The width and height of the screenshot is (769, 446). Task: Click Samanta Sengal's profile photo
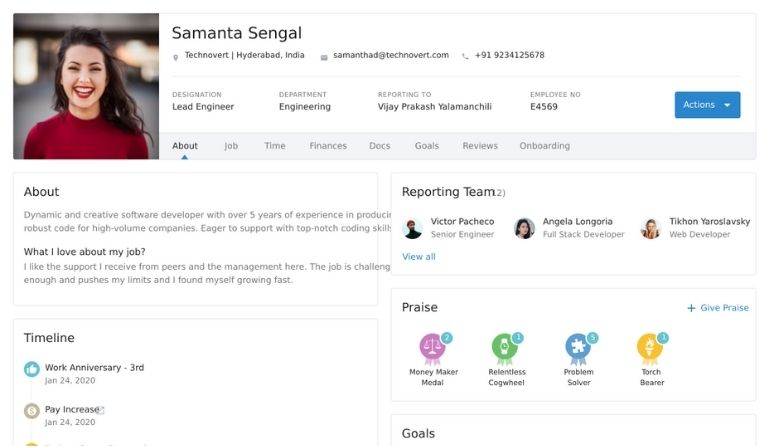pos(86,86)
